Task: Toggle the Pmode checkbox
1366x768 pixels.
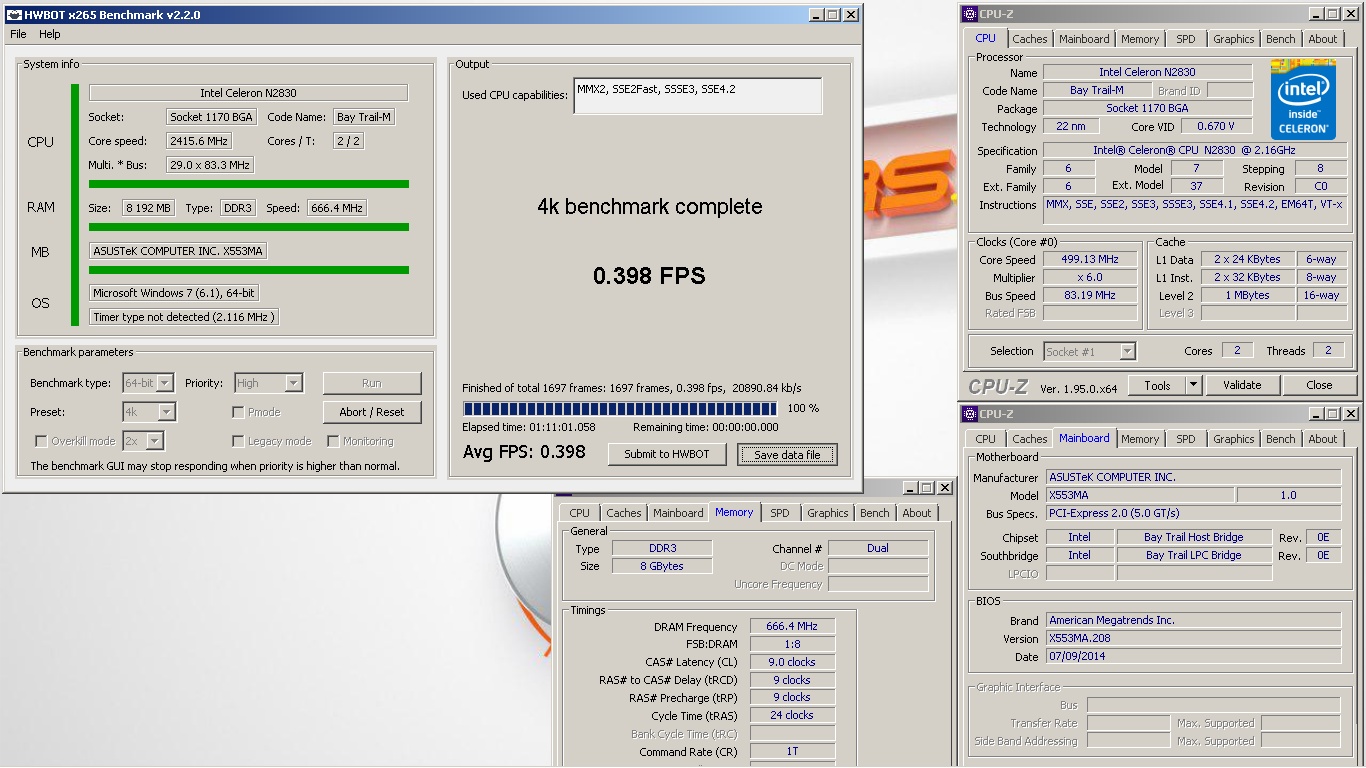Action: click(238, 412)
